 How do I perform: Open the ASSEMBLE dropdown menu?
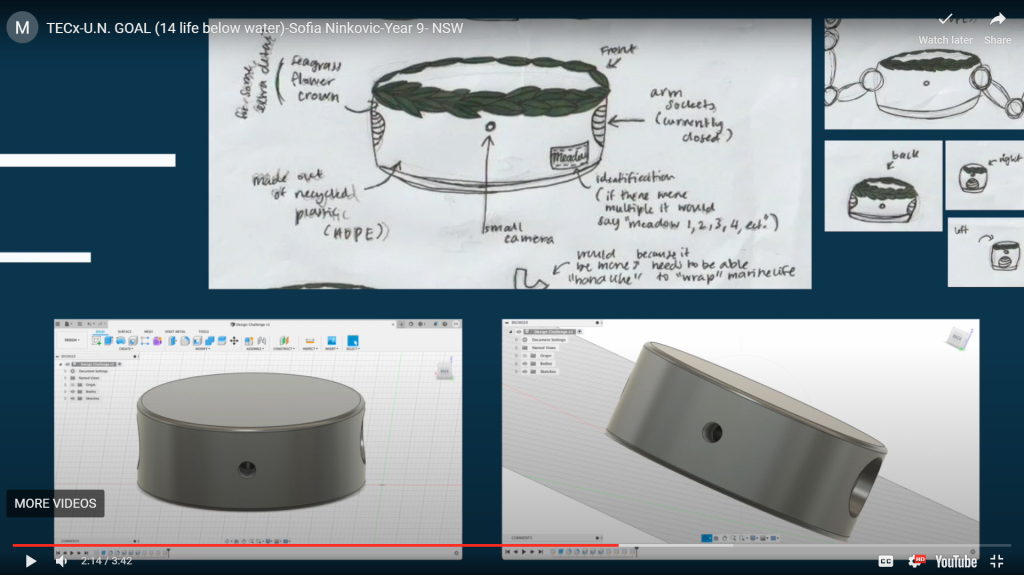[x=255, y=349]
